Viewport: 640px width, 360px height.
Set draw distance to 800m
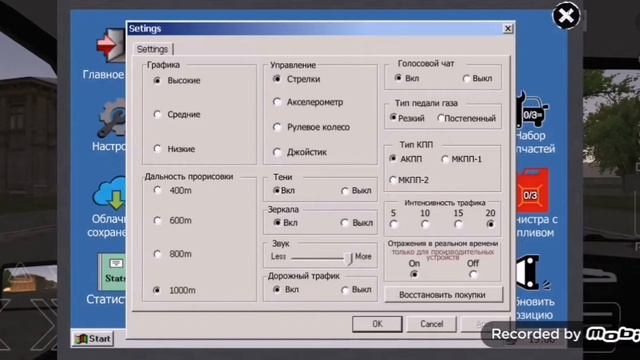click(x=157, y=254)
